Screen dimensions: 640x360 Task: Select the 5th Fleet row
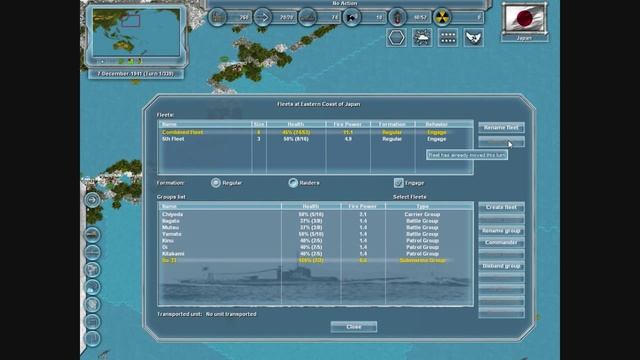pyautogui.click(x=316, y=139)
